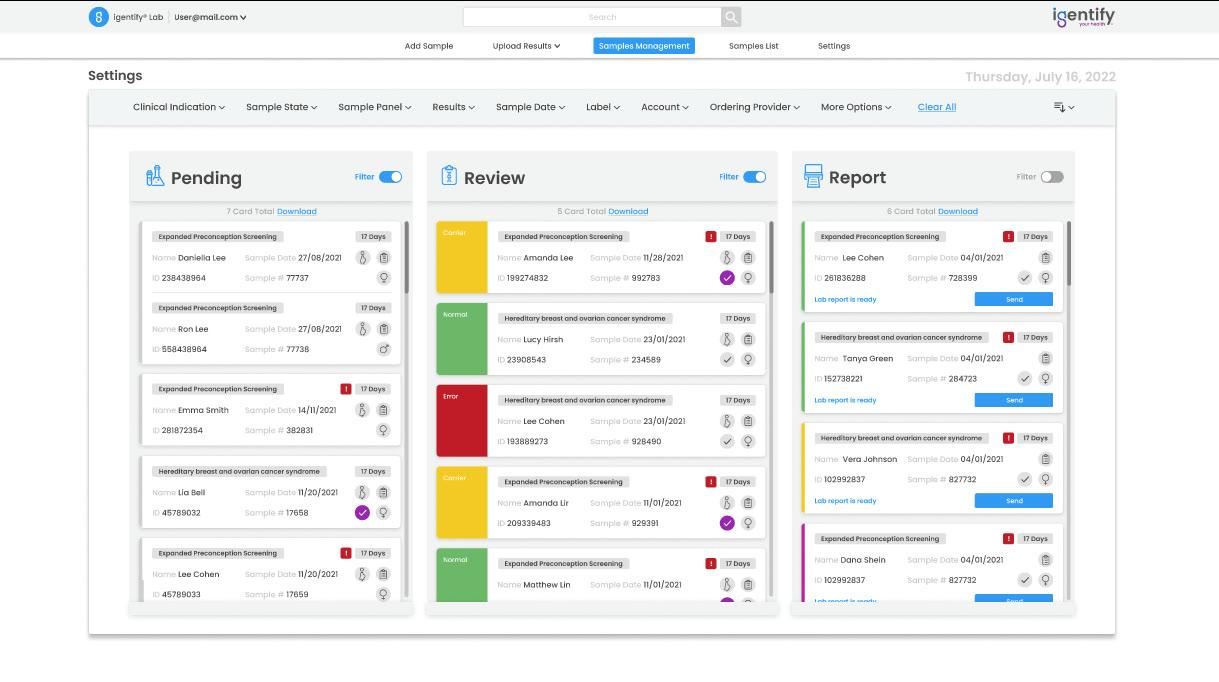This screenshot has height=682, width=1219.
Task: Click the igentify your health logo
Action: [1083, 17]
